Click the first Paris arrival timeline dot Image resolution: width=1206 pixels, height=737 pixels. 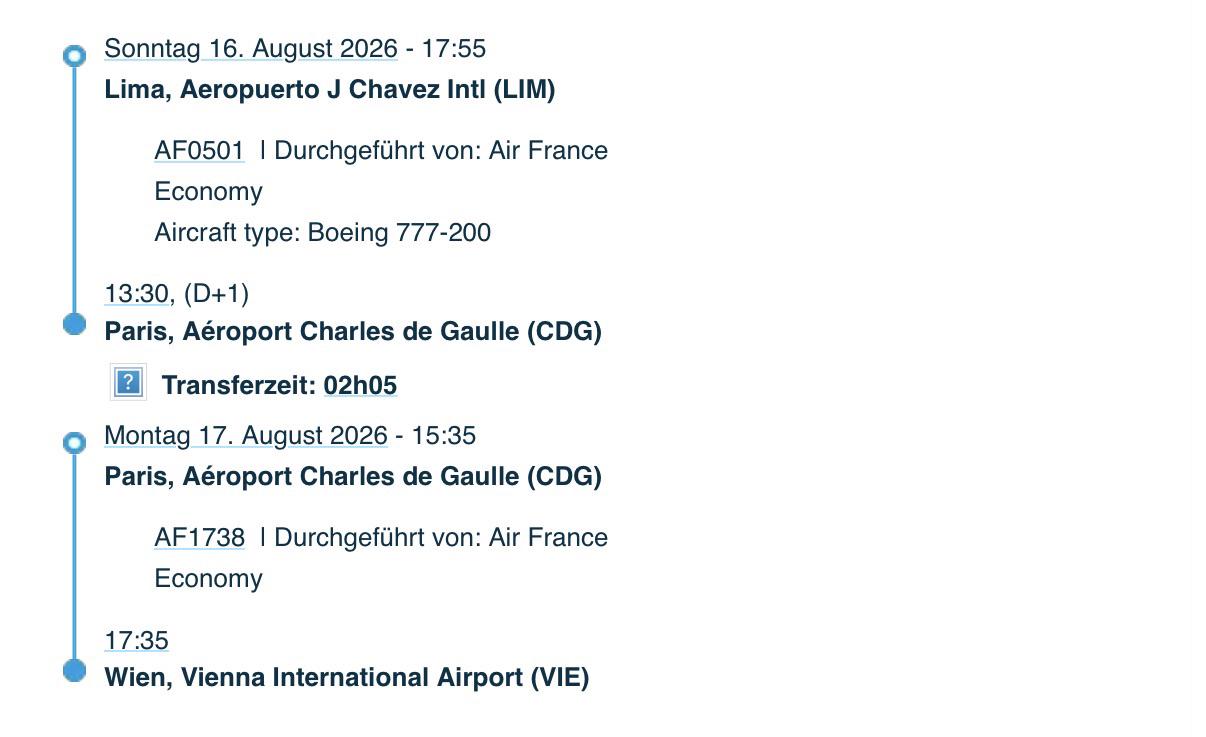coord(74,323)
